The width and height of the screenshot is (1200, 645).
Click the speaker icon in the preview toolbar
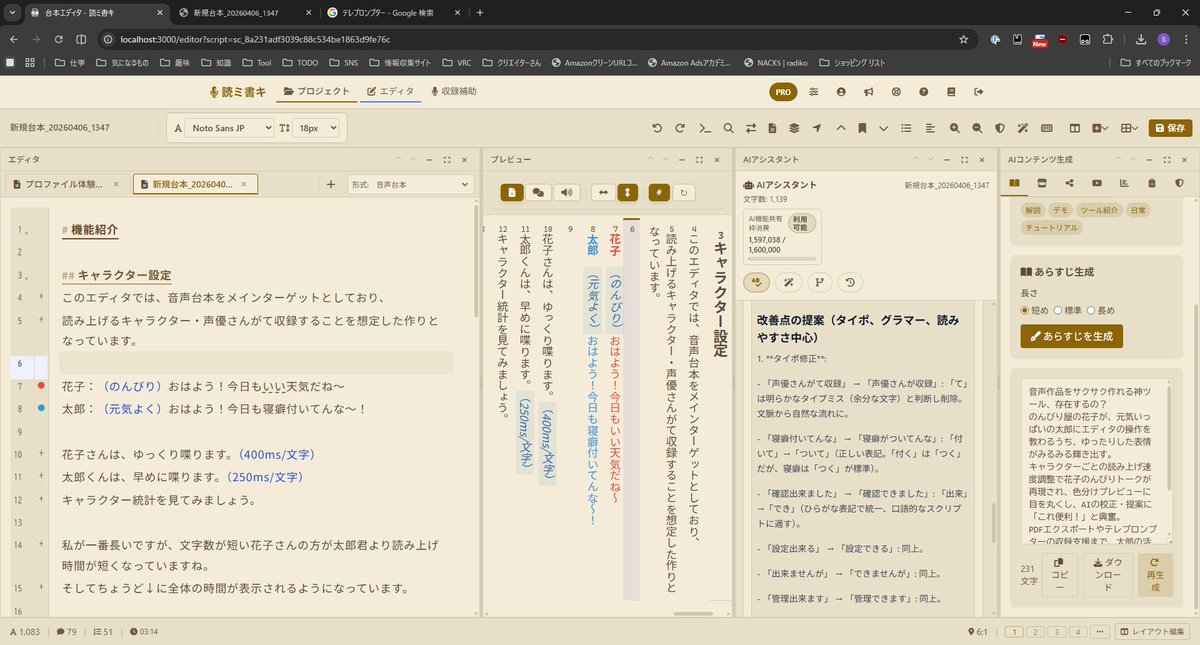coord(567,192)
